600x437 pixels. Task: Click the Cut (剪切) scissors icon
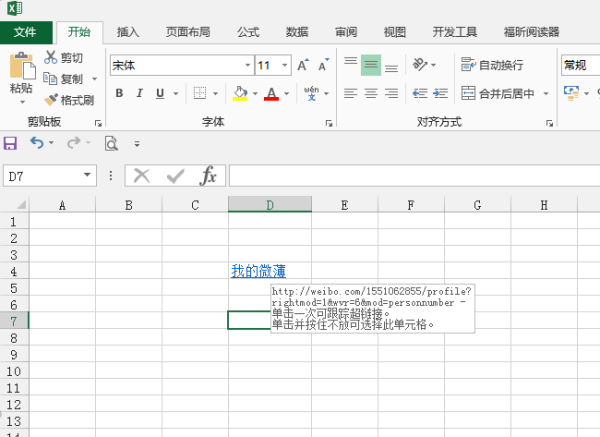click(x=51, y=58)
